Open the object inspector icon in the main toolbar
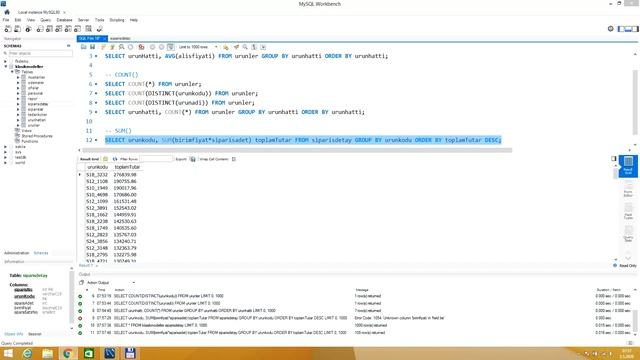 coord(28,29)
